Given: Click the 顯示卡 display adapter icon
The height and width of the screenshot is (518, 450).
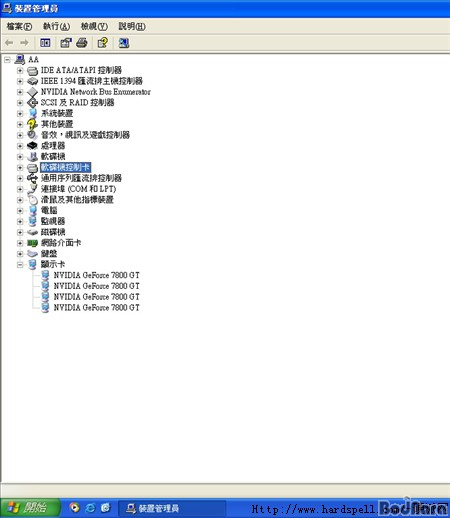Looking at the screenshot, I should (33, 265).
